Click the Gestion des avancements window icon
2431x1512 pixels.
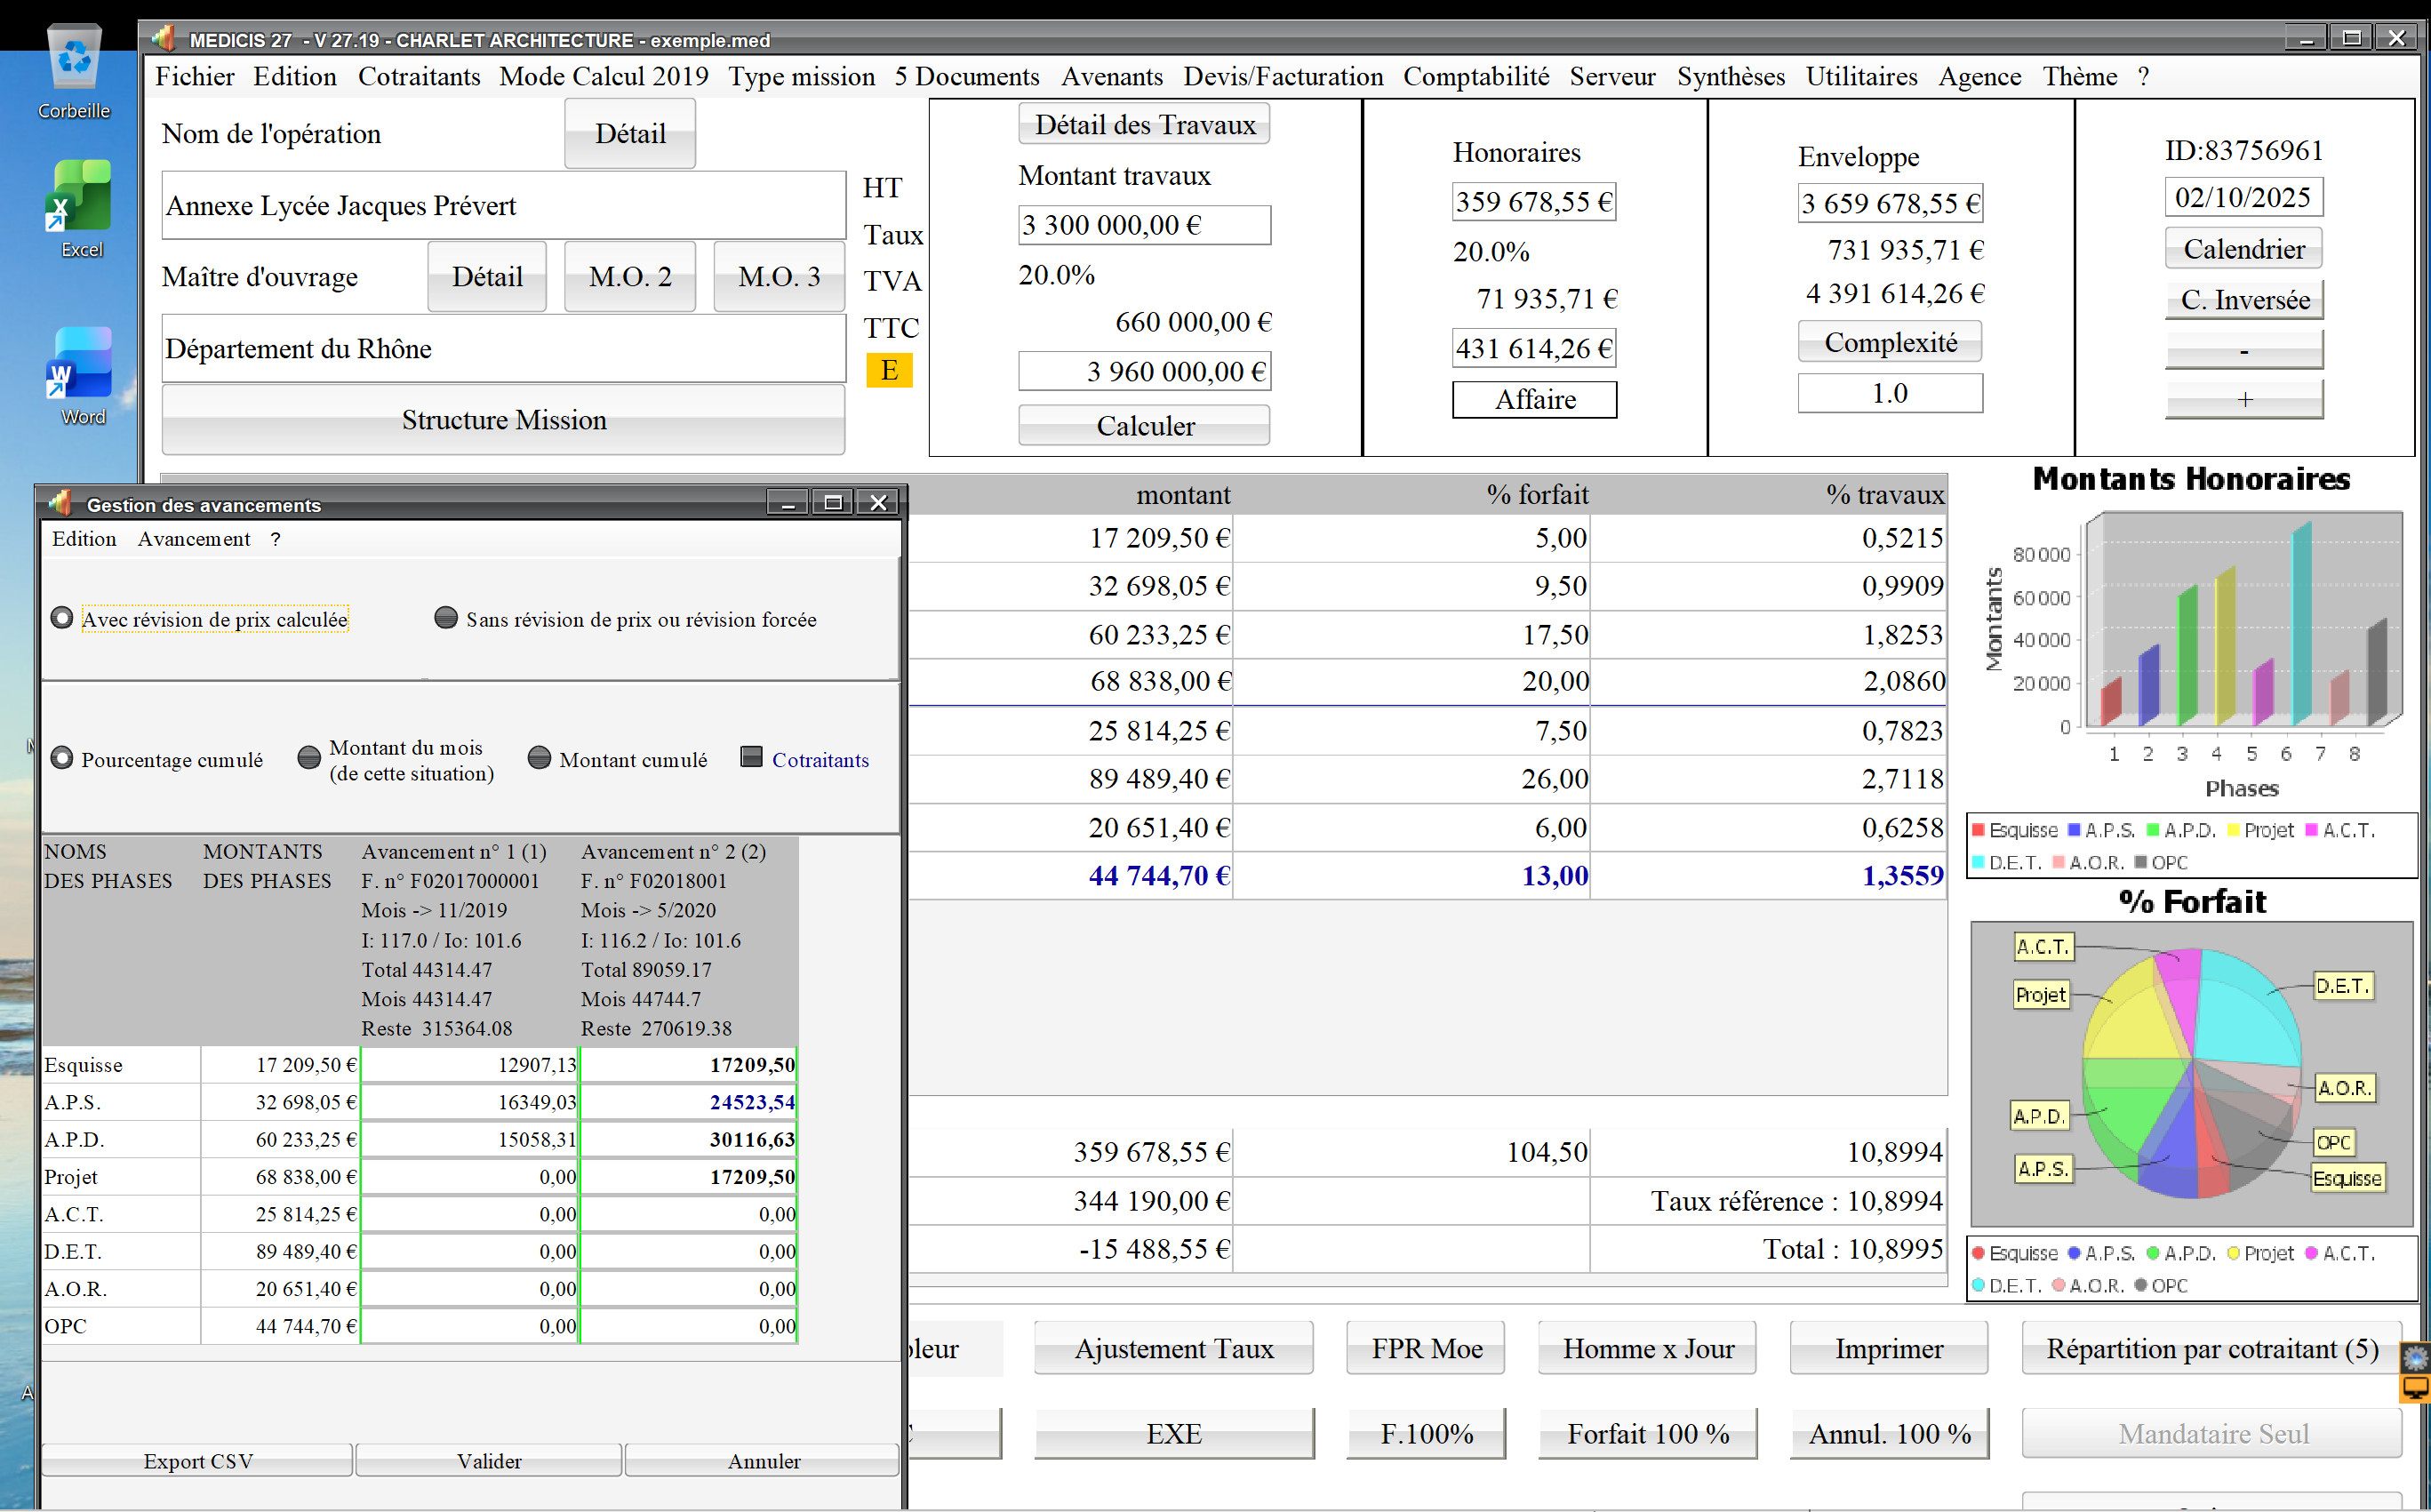point(61,503)
